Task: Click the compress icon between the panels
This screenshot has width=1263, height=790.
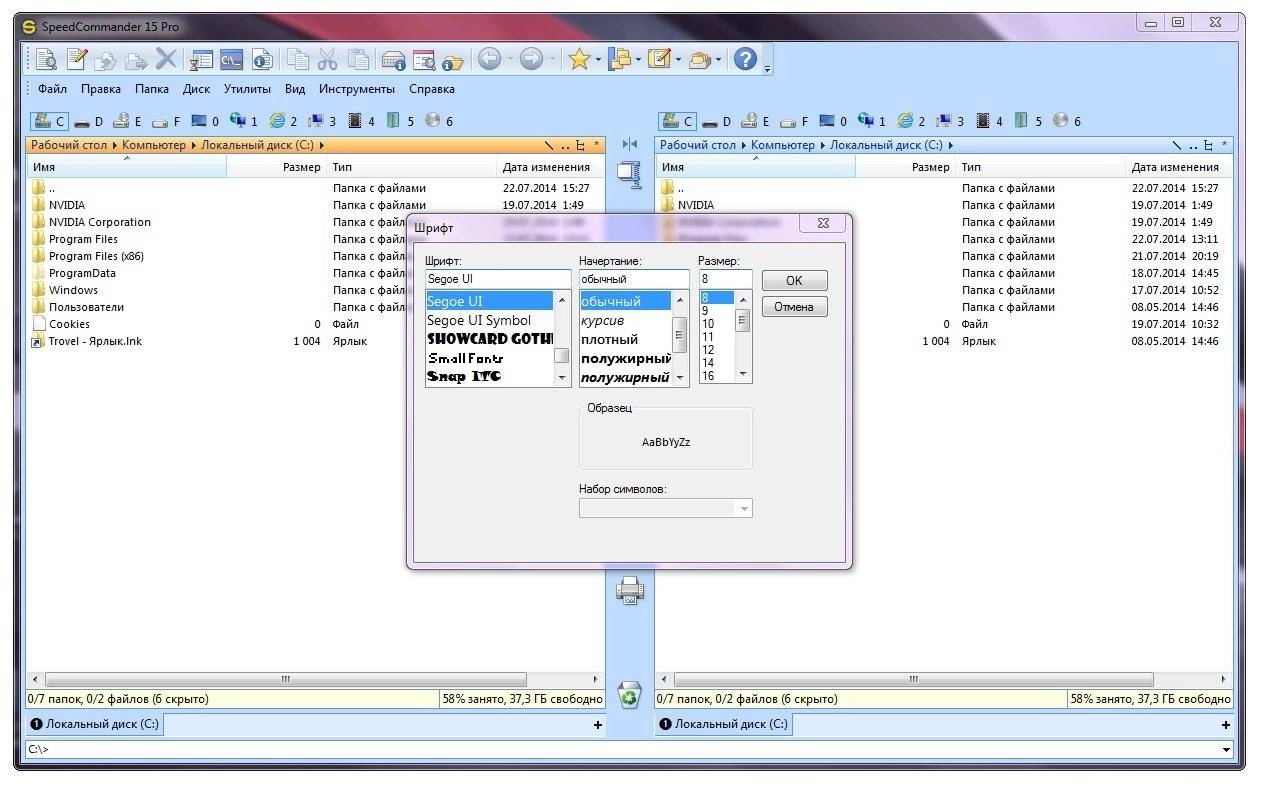Action: tap(630, 174)
